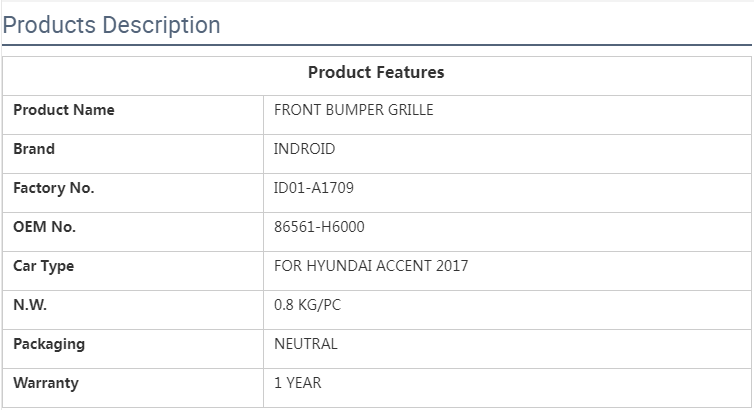Click the 86561-H6000 OEM number
Screen dimensions: 754x410
pos(319,227)
